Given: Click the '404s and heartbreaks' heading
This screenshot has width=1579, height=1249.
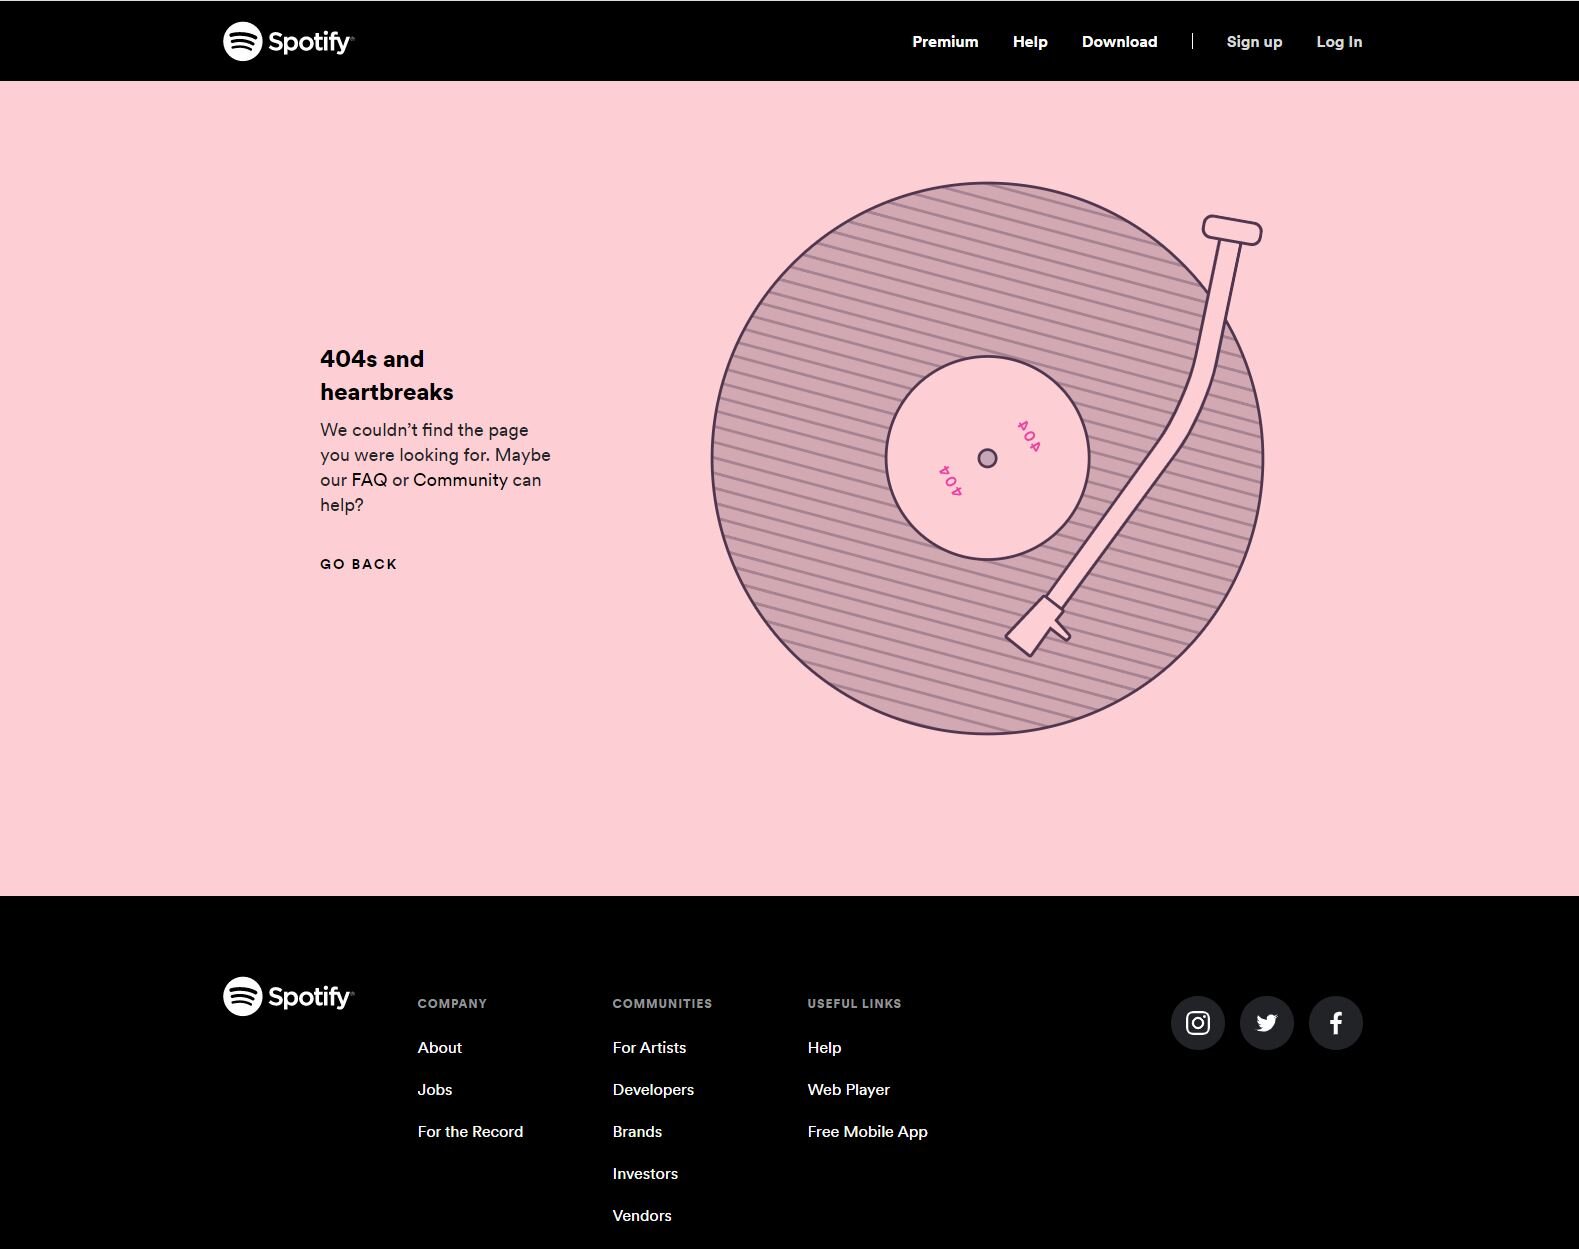Looking at the screenshot, I should 386,375.
